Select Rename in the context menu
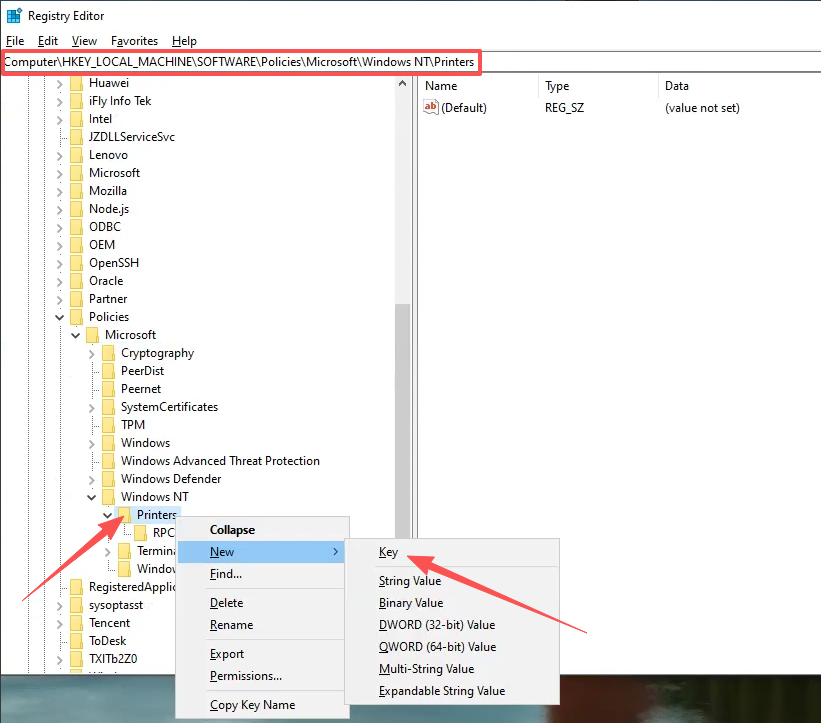Screen dimensions: 821x723 pos(262,625)
